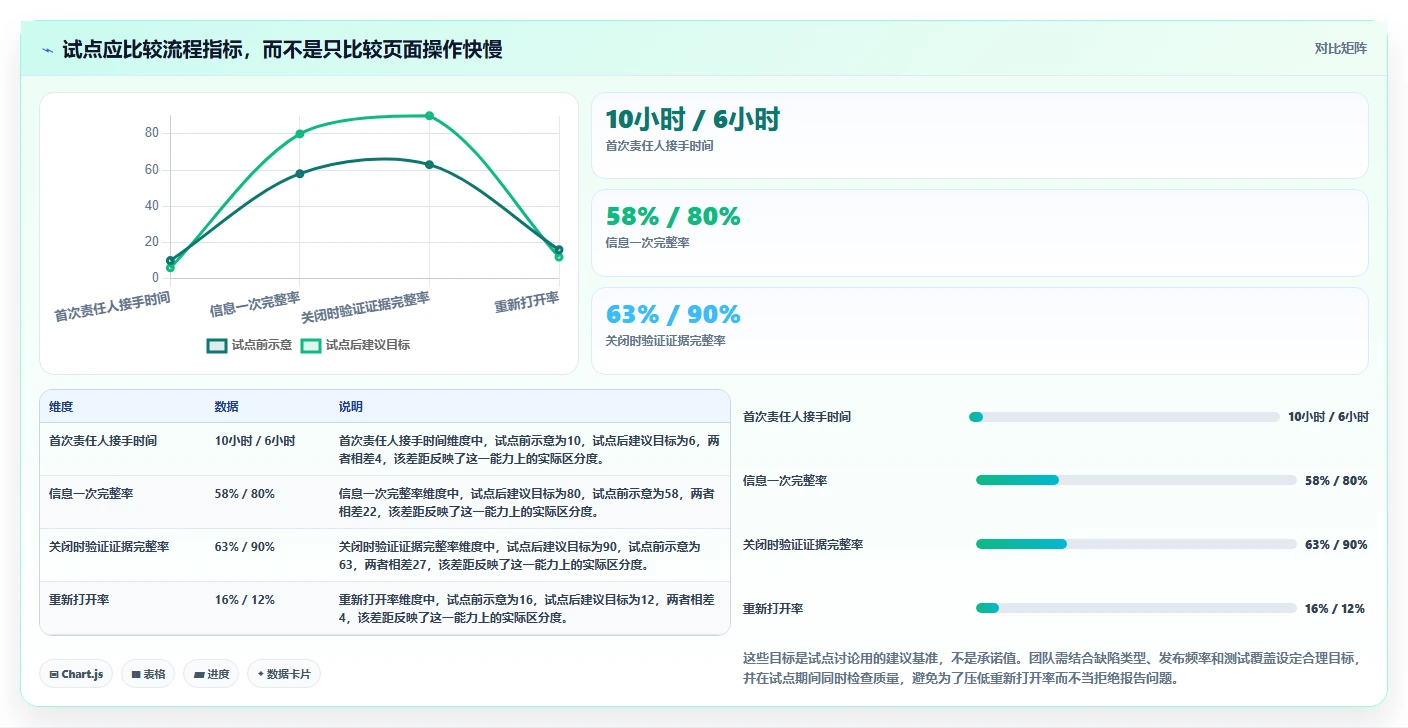Click the big 10小时 / 6小时 card value
This screenshot has width=1408, height=728.
tap(692, 120)
